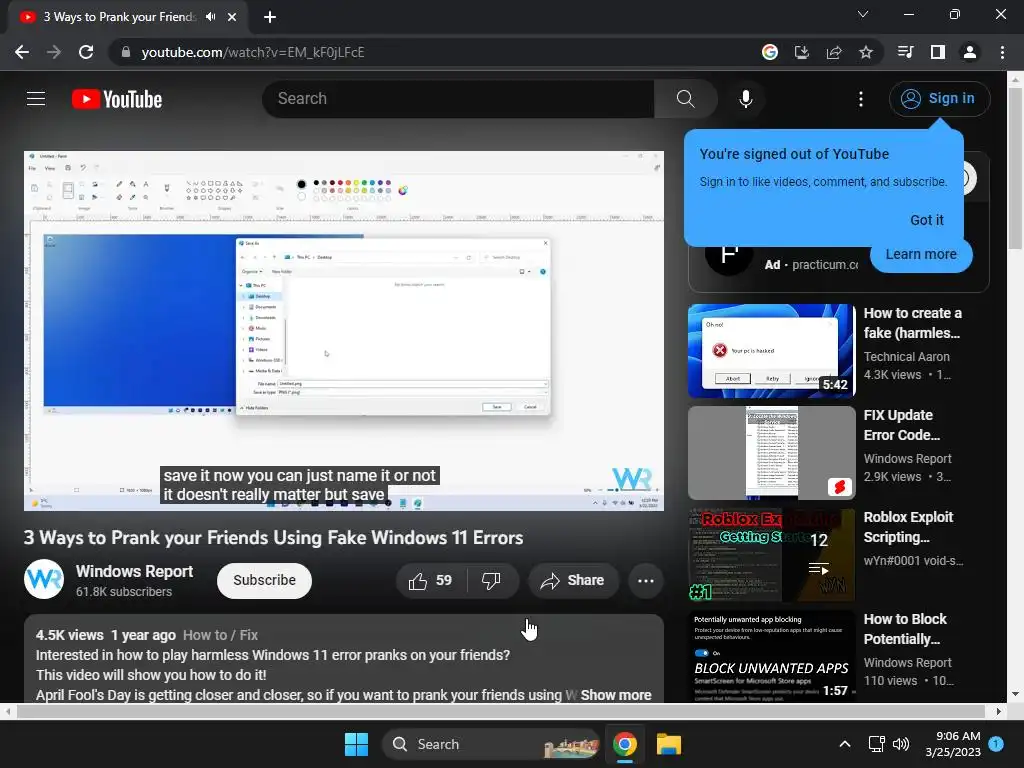Mute the tab via speaker icon
This screenshot has width=1024, height=768.
click(x=210, y=17)
